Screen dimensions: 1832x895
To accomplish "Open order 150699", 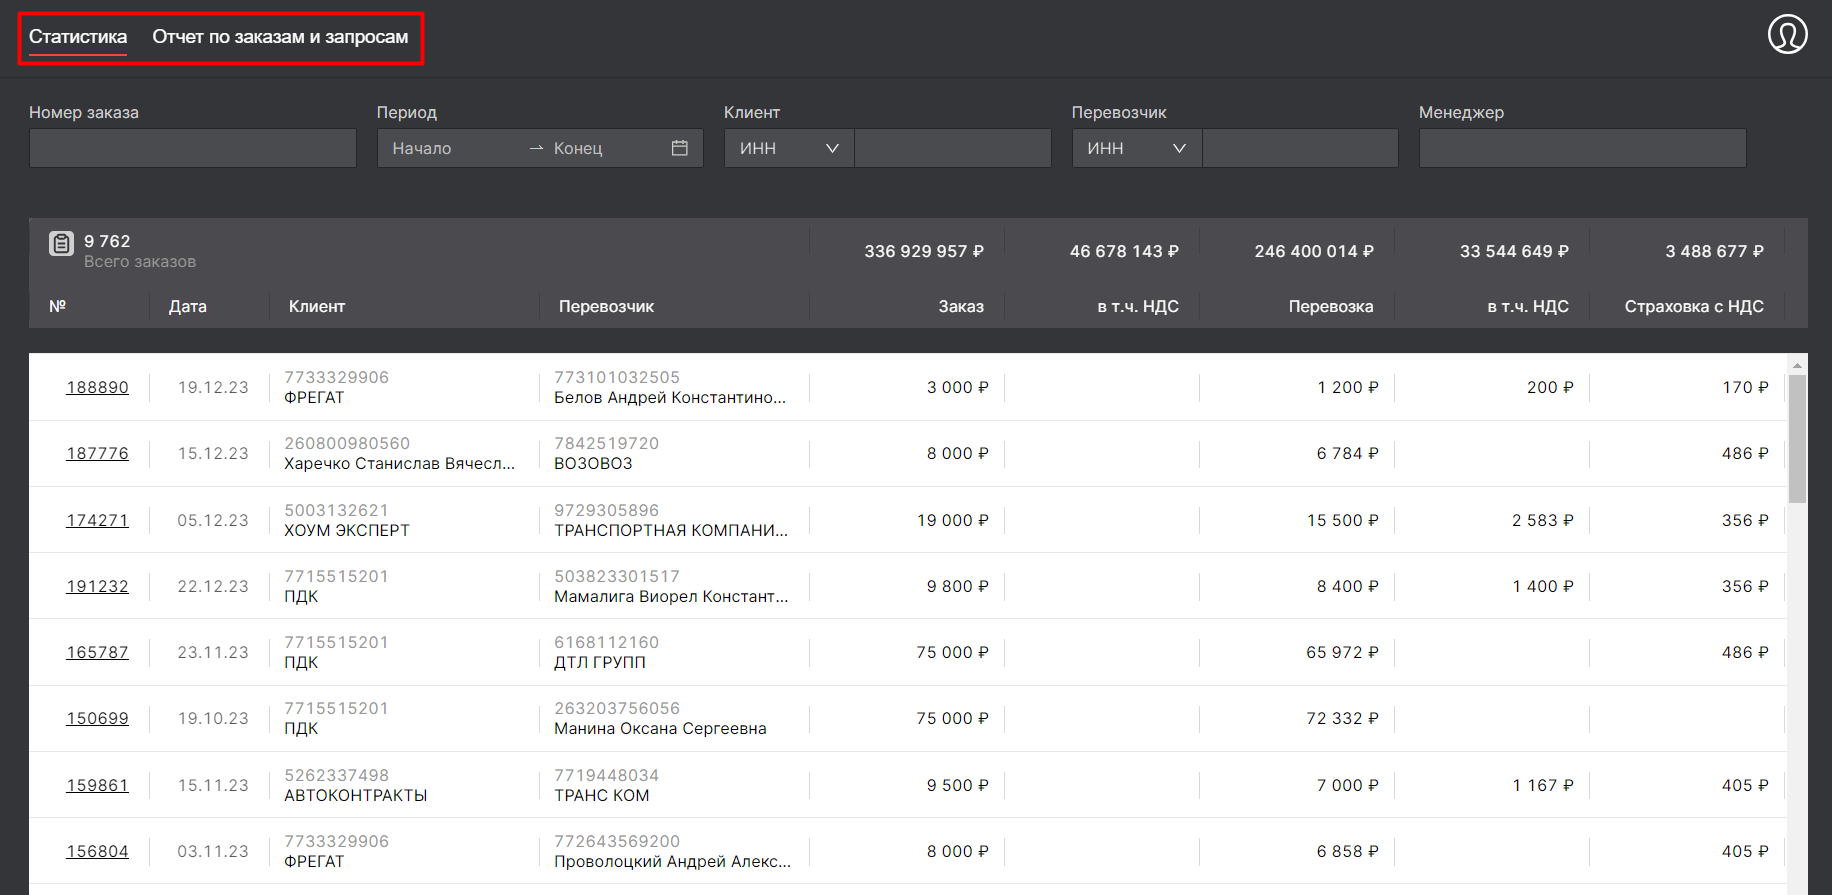I will [97, 718].
